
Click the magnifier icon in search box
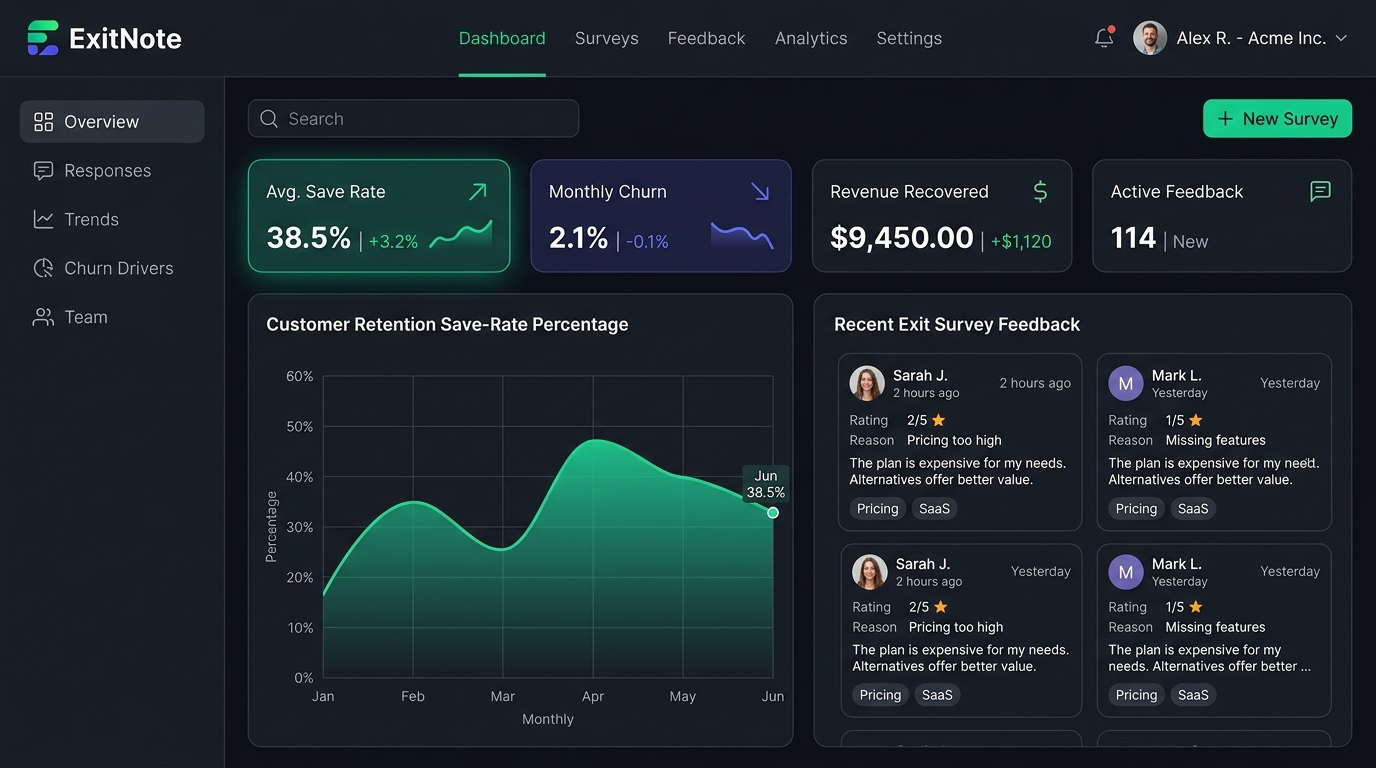[x=269, y=119]
